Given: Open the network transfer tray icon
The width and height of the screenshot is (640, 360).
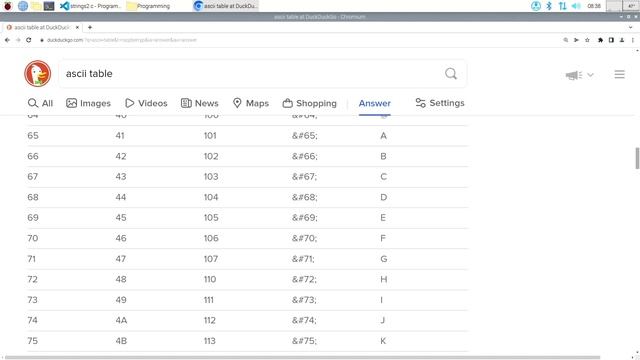Looking at the screenshot, I should [562, 6].
